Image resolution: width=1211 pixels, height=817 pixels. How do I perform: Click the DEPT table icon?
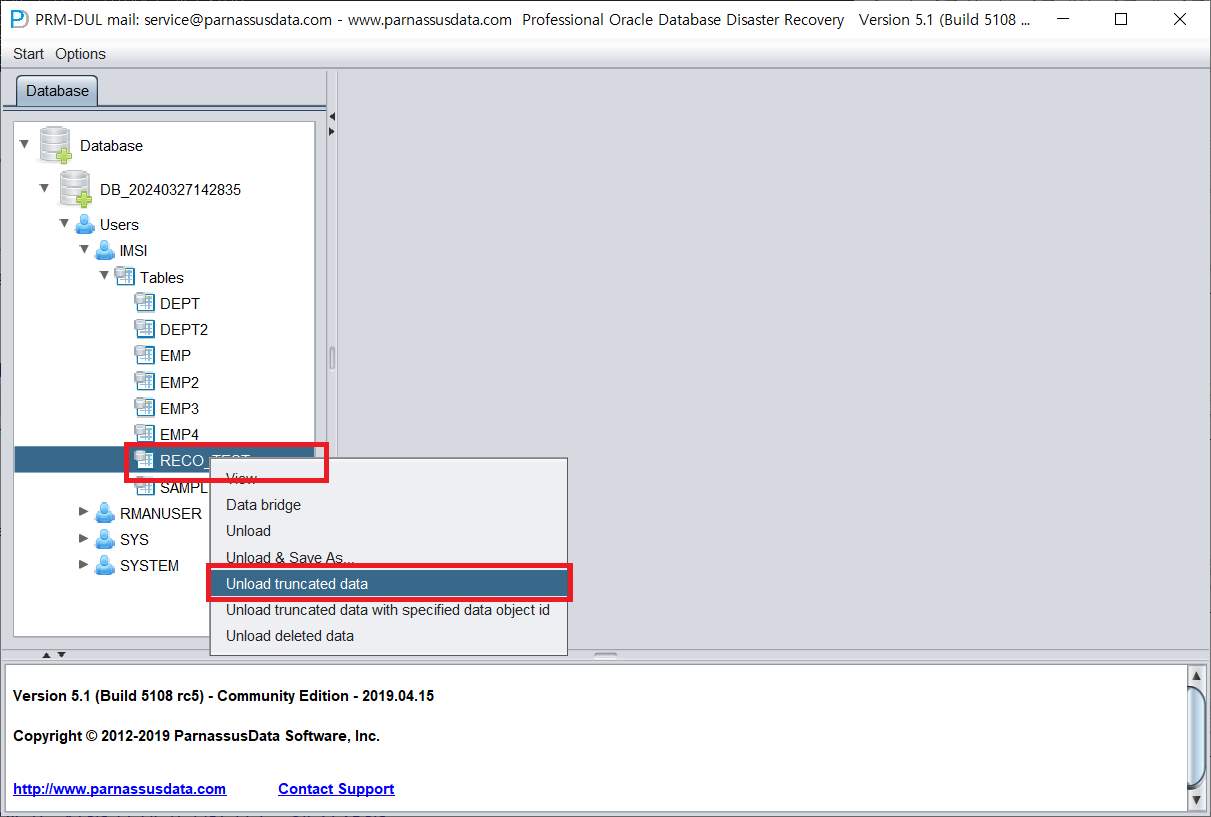coord(144,303)
